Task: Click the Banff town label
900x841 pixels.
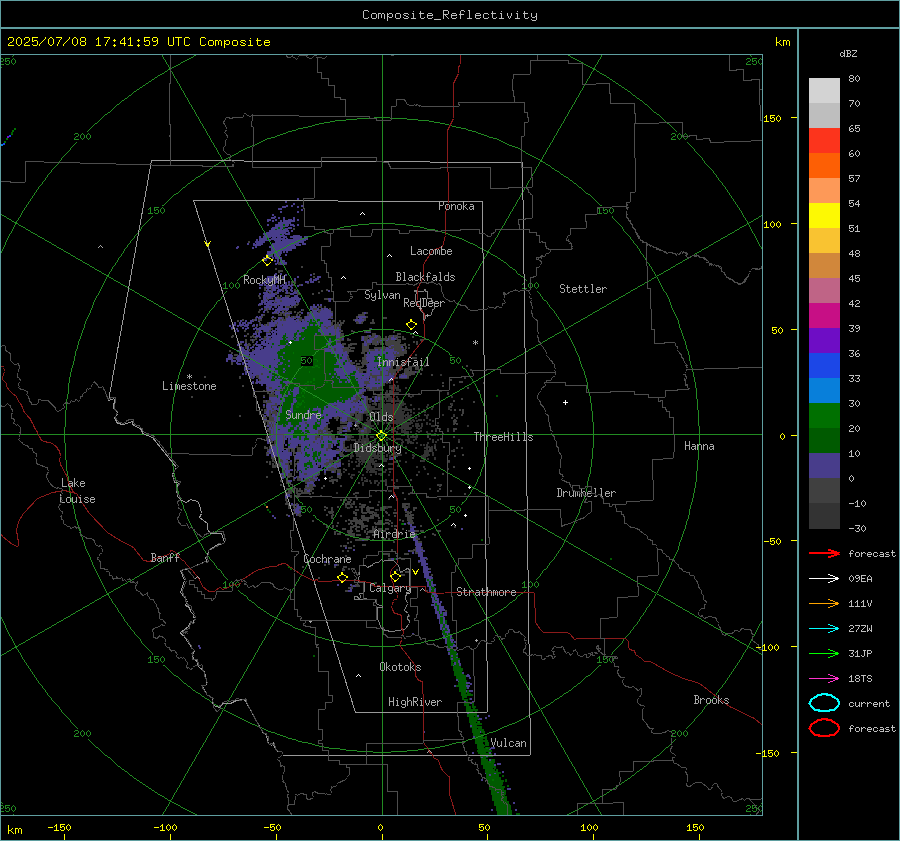Action: pos(165,558)
